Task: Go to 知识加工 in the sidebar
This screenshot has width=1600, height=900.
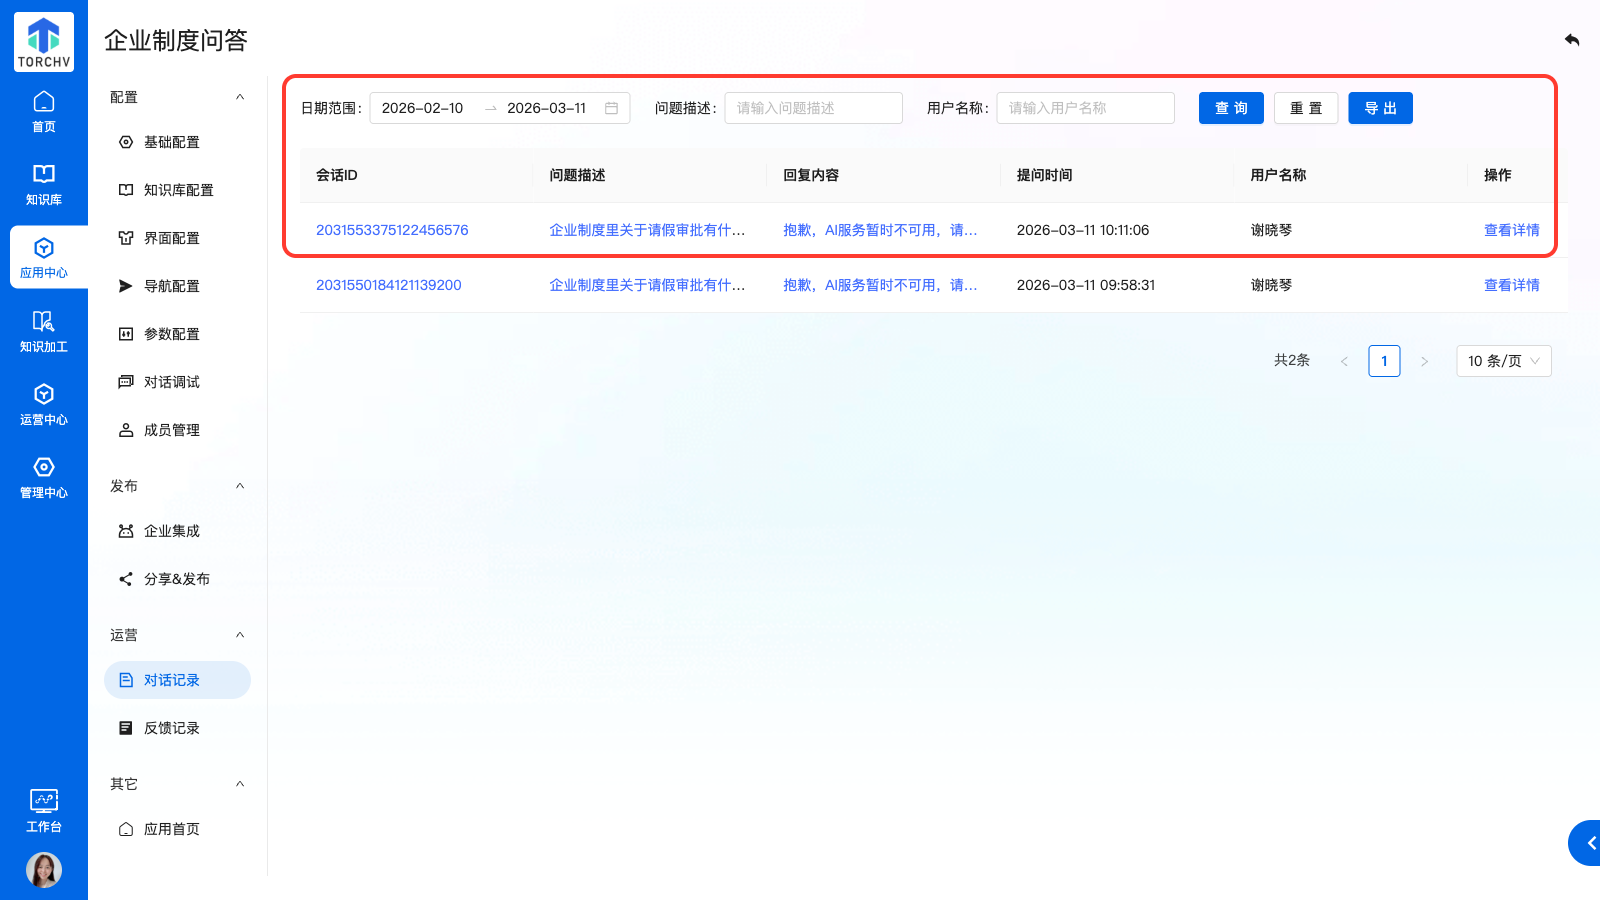Action: [44, 331]
